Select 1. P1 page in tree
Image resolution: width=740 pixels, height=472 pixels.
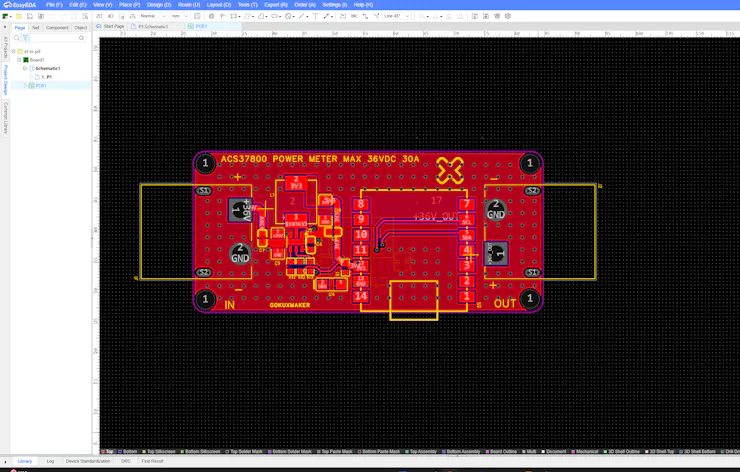[46, 77]
